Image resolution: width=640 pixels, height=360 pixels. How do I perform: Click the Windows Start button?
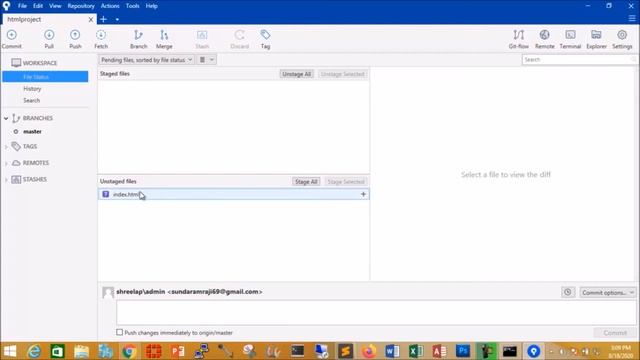coord(10,351)
